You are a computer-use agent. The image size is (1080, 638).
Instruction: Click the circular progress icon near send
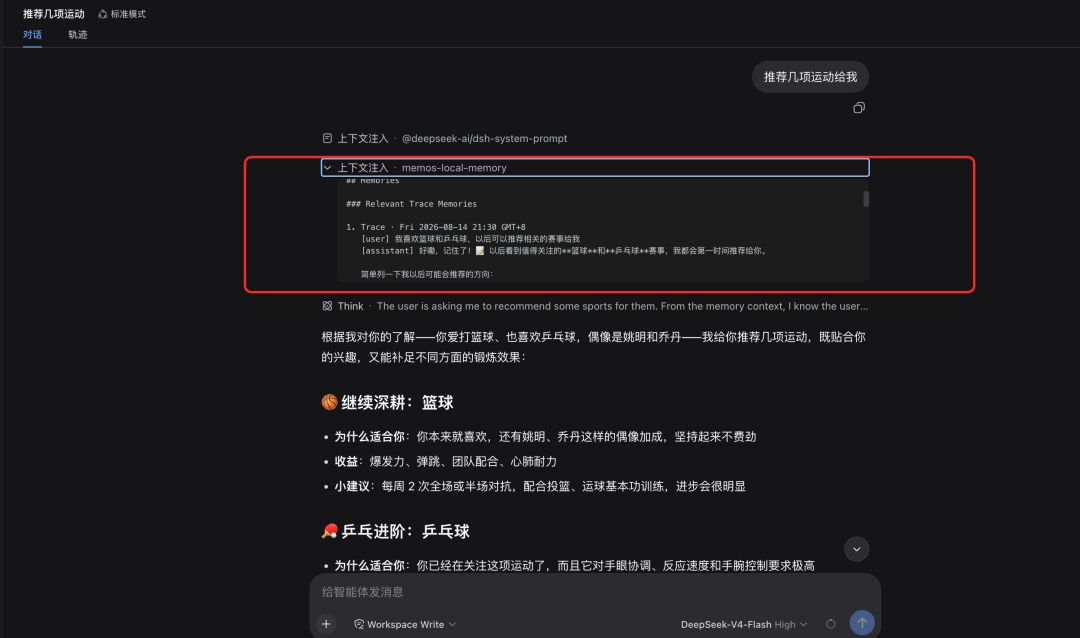coord(831,624)
